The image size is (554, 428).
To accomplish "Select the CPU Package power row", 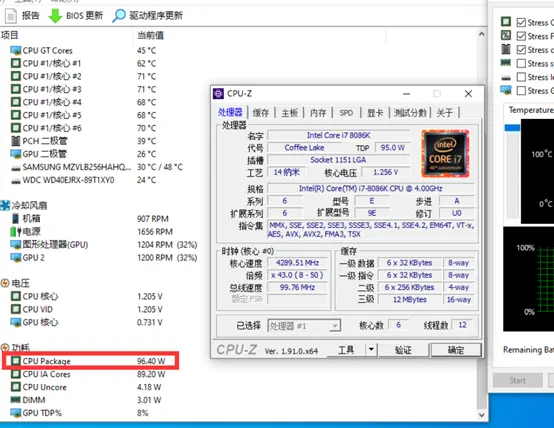I will coord(90,361).
